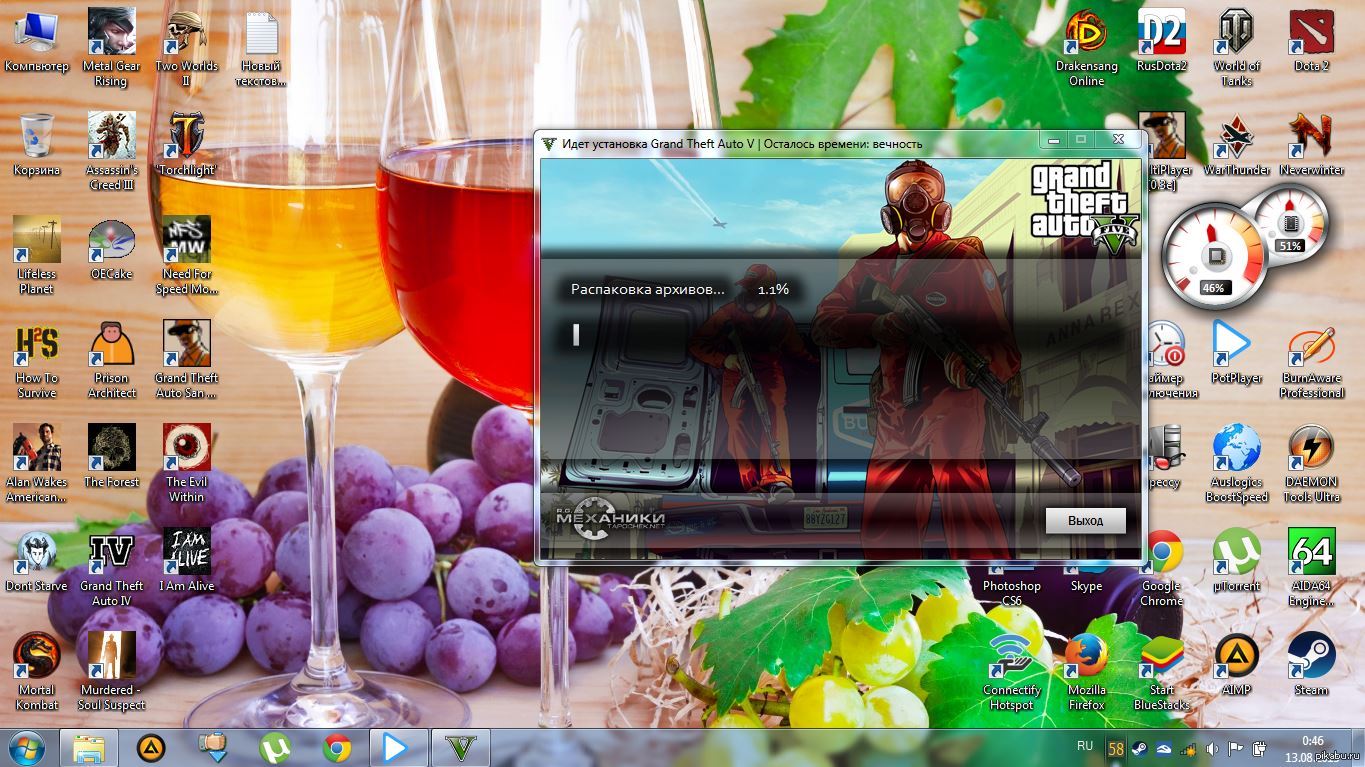Open Action Center flag tray icon
The image size is (1365, 767).
pos(1236,749)
